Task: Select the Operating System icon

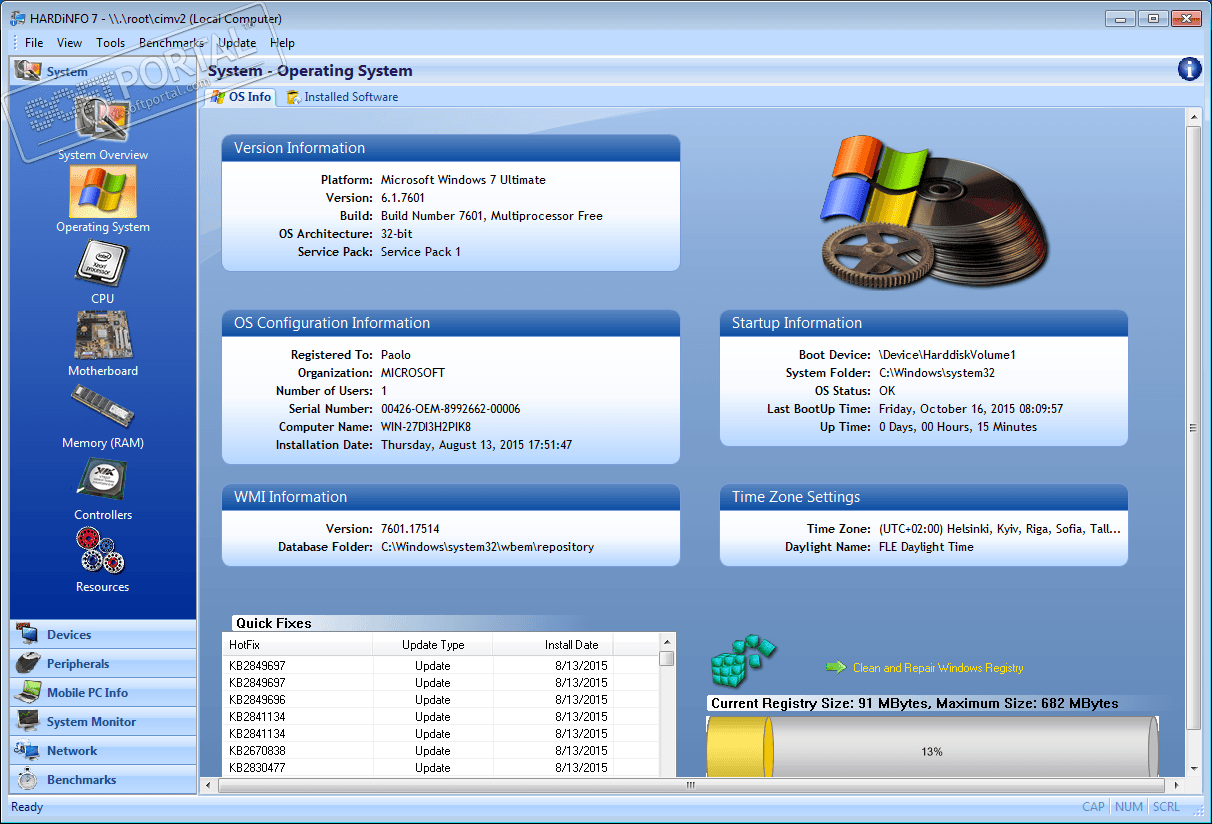Action: pyautogui.click(x=102, y=191)
